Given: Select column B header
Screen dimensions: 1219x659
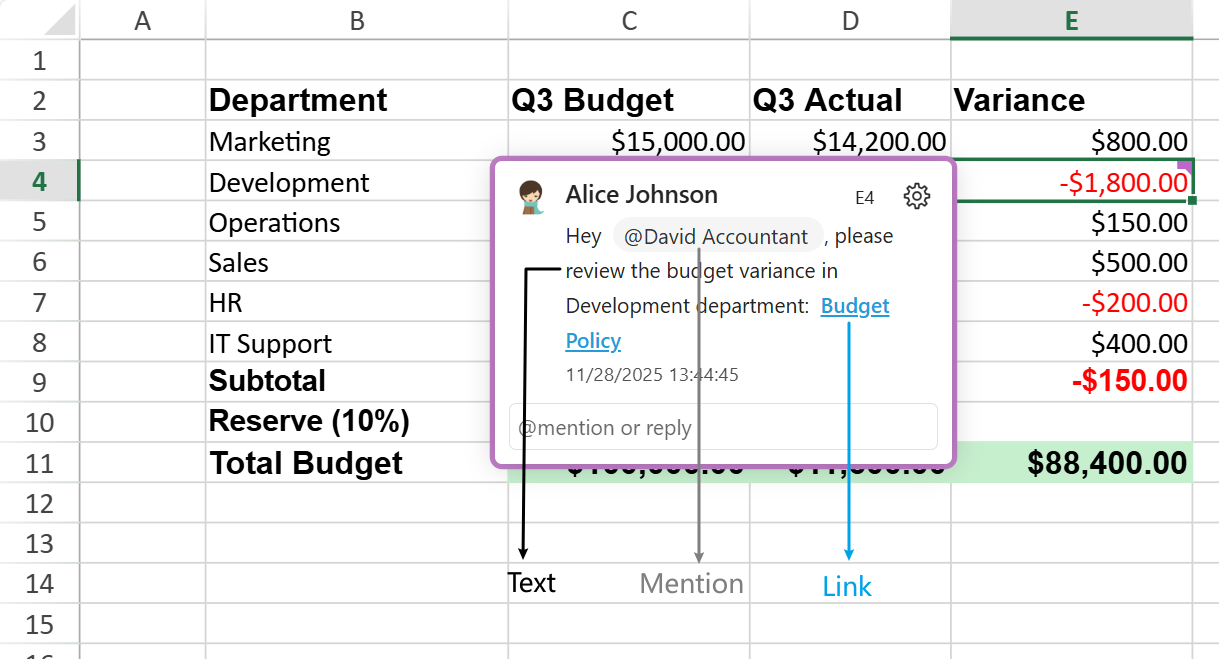Looking at the screenshot, I should (357, 20).
